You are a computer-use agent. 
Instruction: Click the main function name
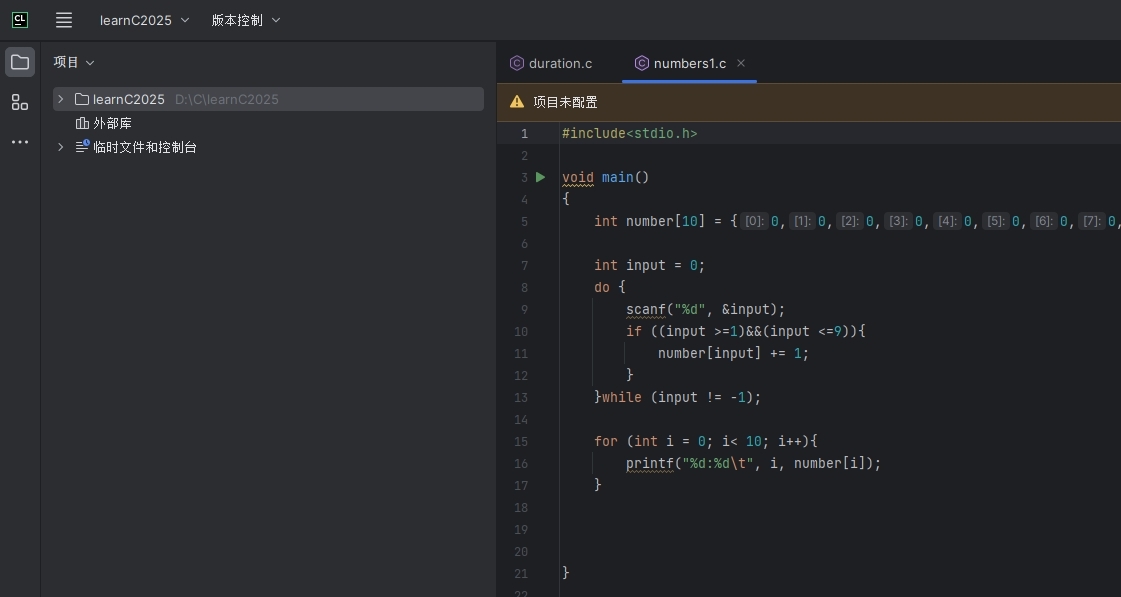point(617,177)
